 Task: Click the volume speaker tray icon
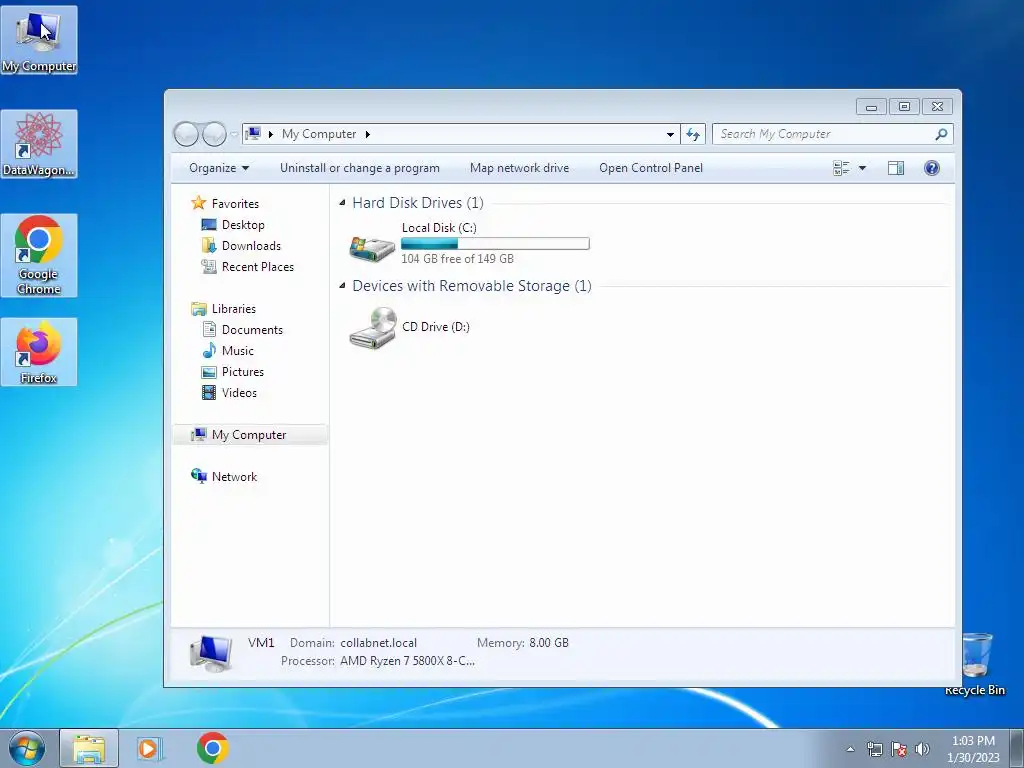[922, 750]
